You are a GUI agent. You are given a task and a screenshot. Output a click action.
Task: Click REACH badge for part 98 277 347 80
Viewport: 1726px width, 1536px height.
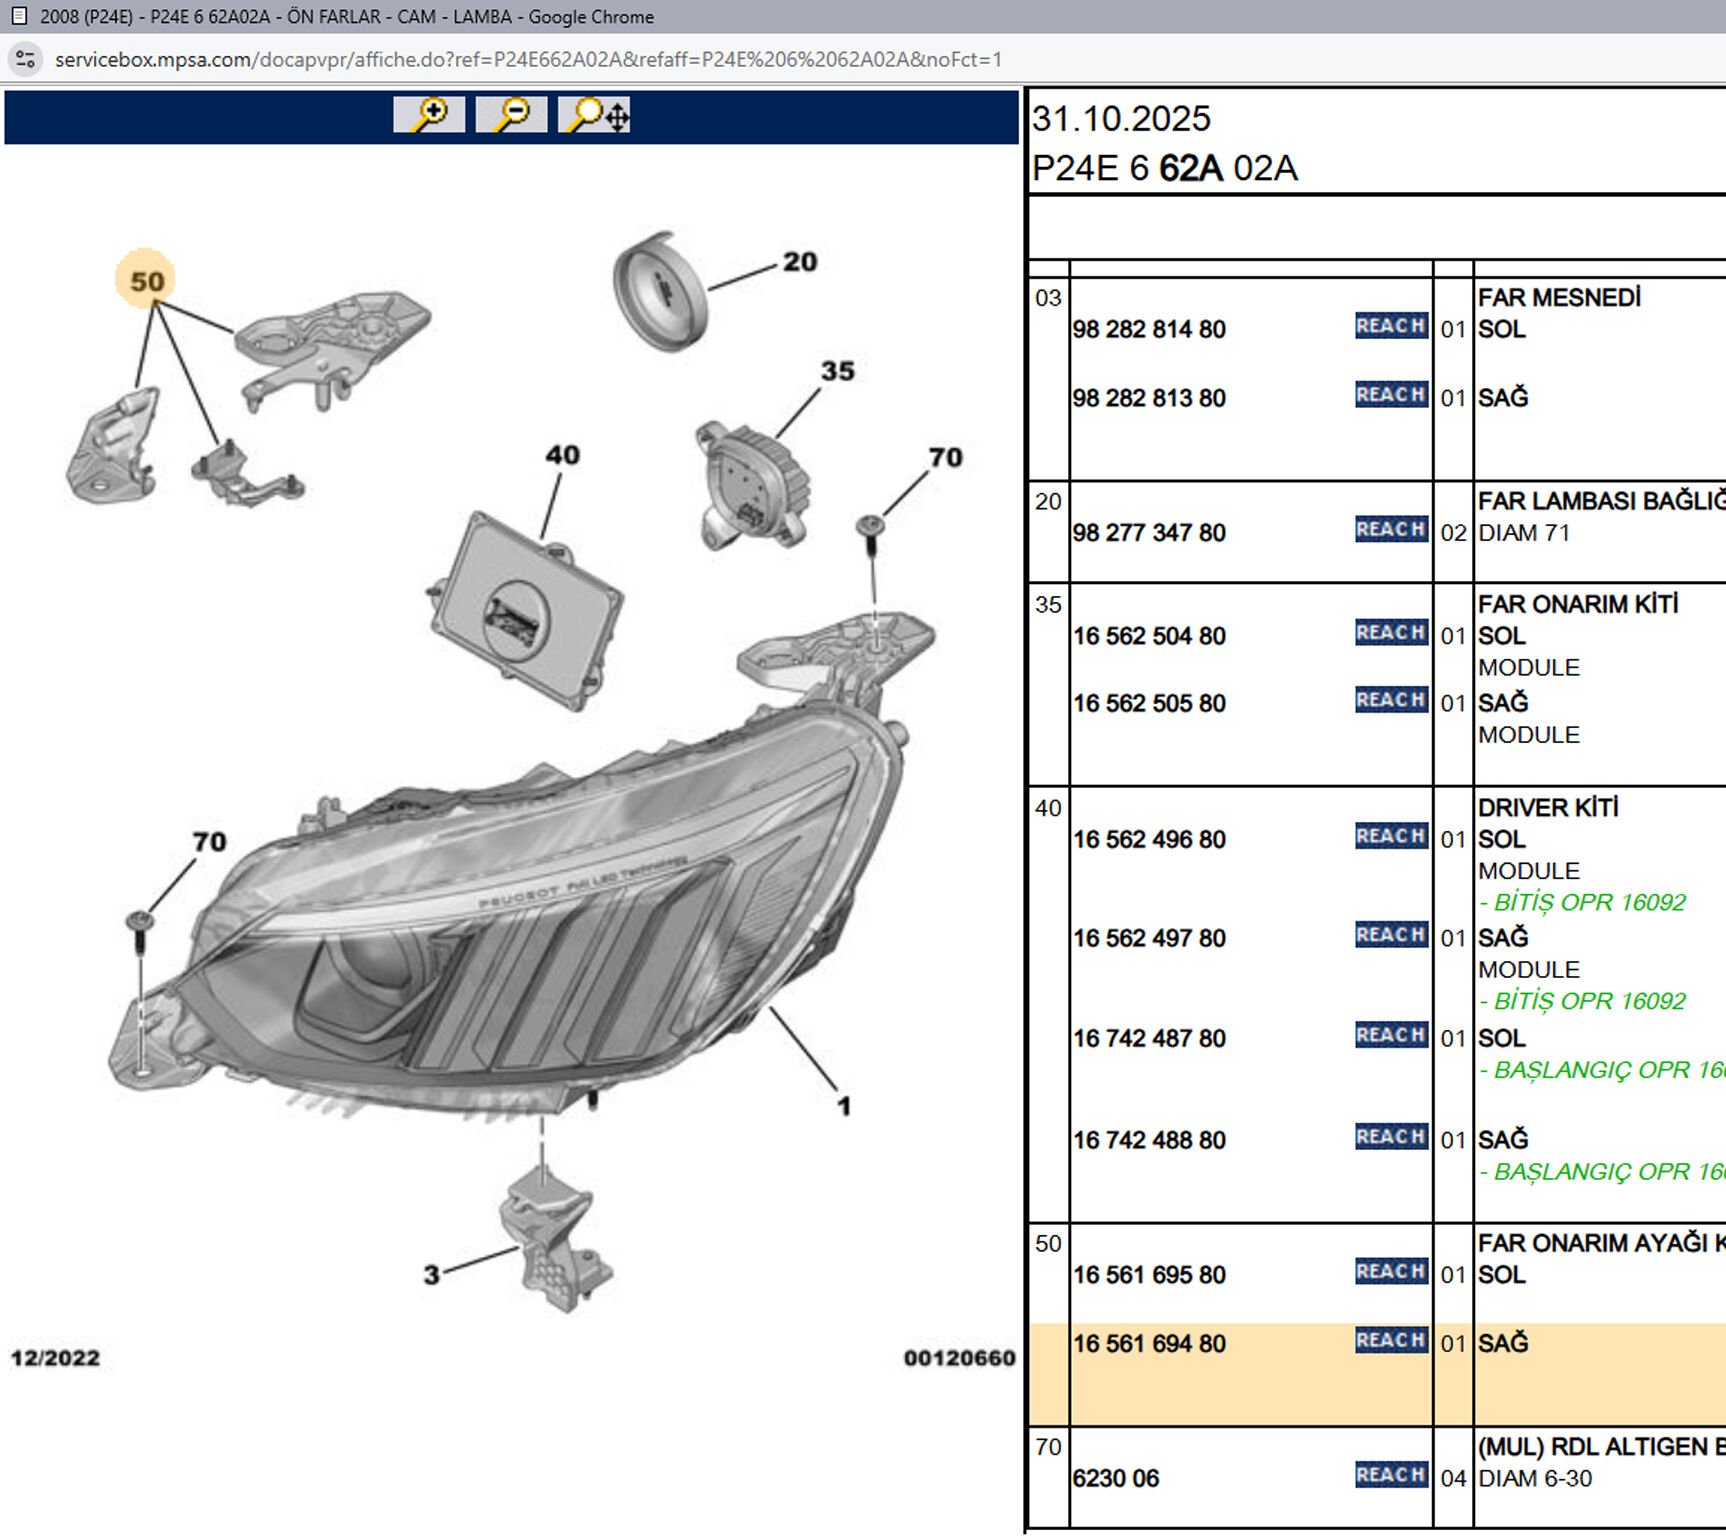click(1390, 529)
